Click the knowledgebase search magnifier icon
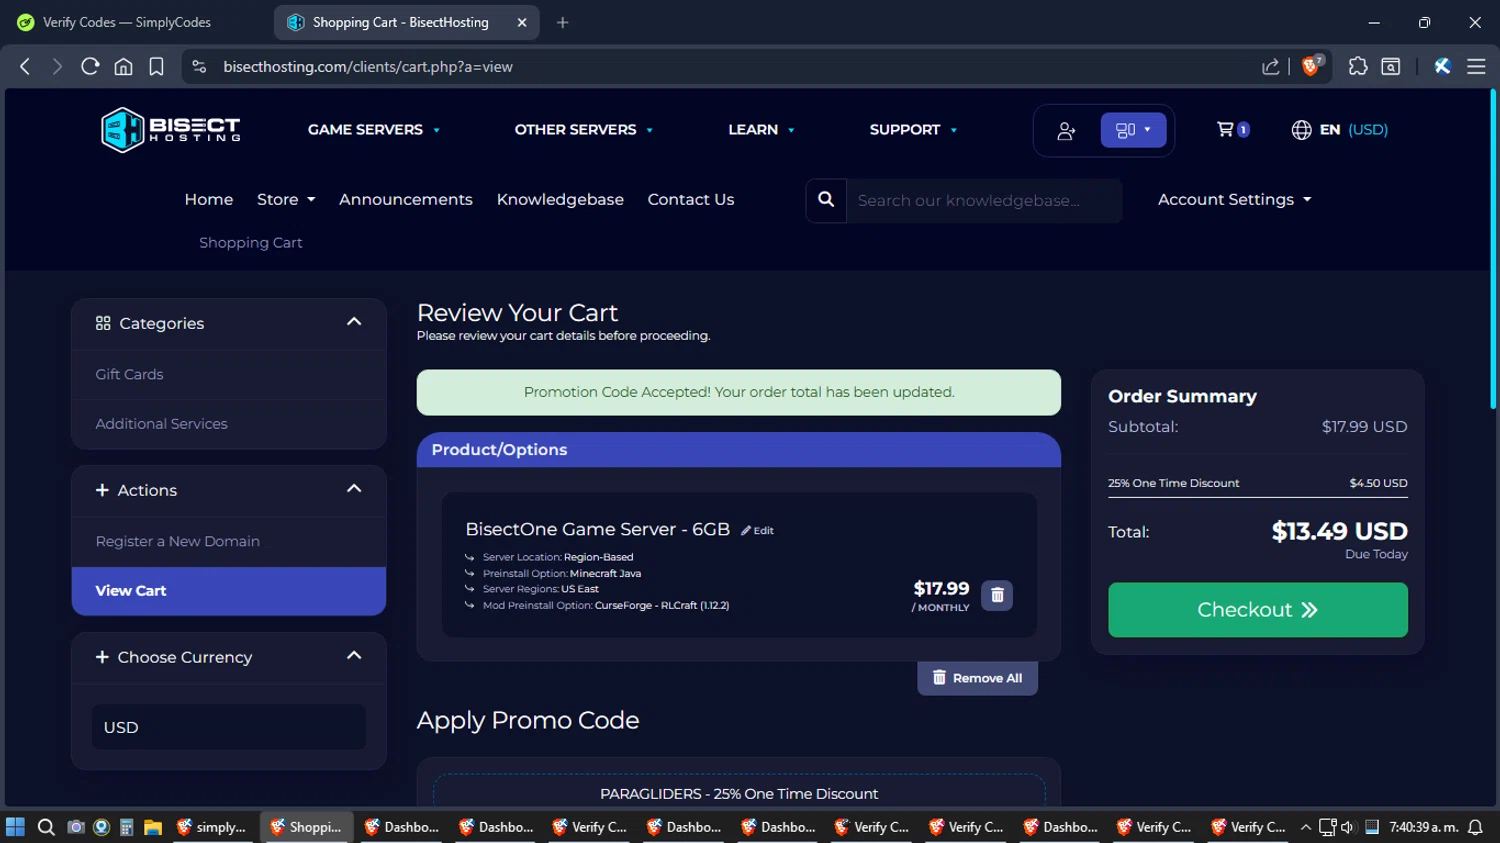This screenshot has height=843, width=1500. point(826,199)
